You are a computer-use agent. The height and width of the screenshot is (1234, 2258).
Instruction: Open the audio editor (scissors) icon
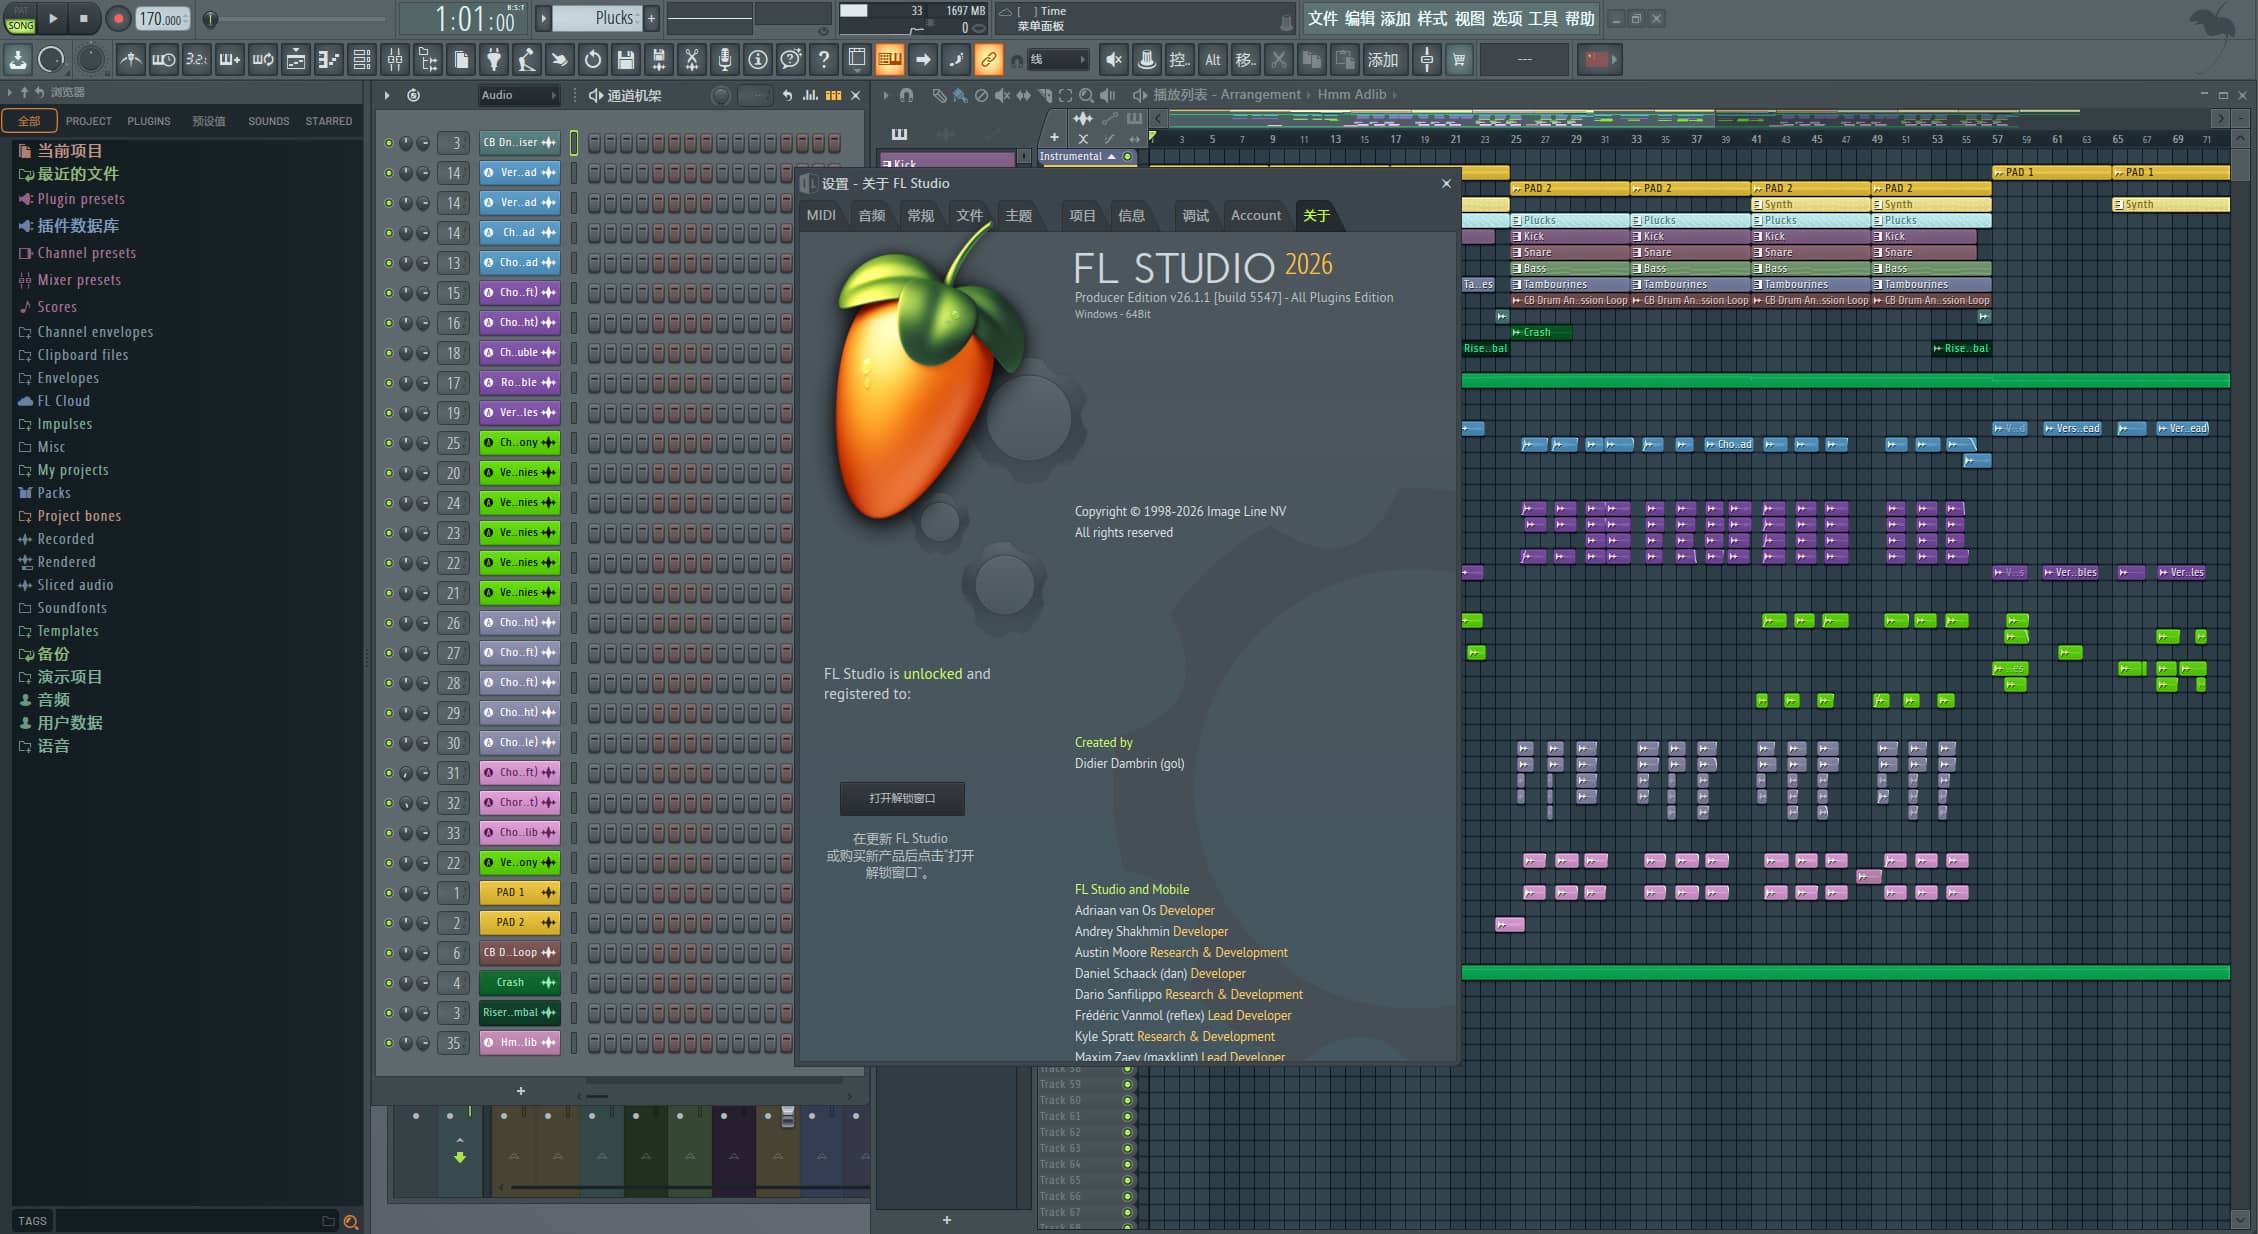click(692, 60)
